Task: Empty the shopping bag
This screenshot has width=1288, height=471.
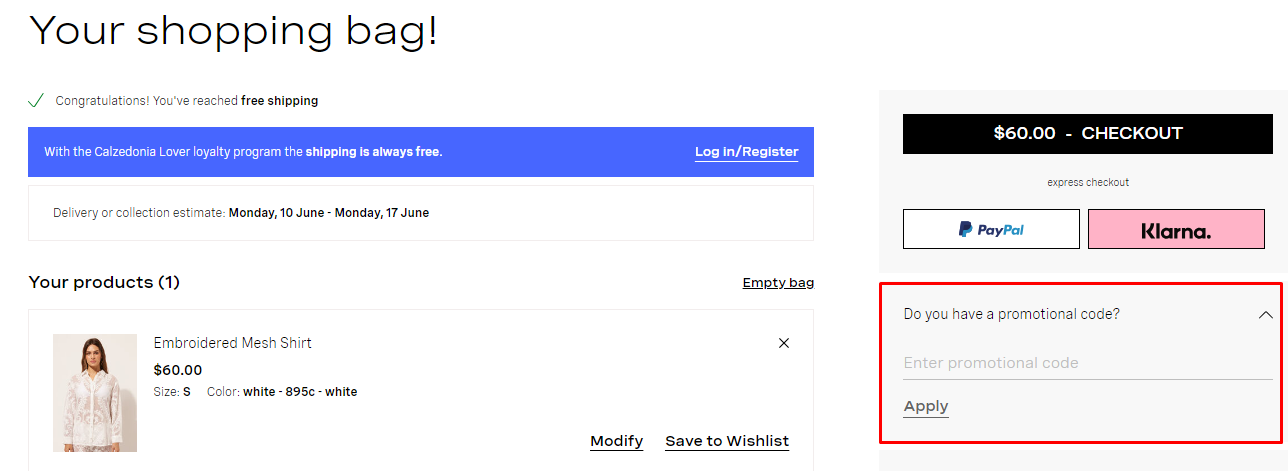Action: (778, 283)
